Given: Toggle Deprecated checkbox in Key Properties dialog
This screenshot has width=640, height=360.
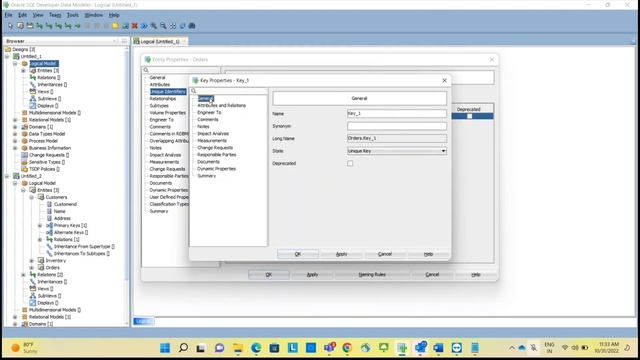Looking at the screenshot, I should (x=350, y=163).
